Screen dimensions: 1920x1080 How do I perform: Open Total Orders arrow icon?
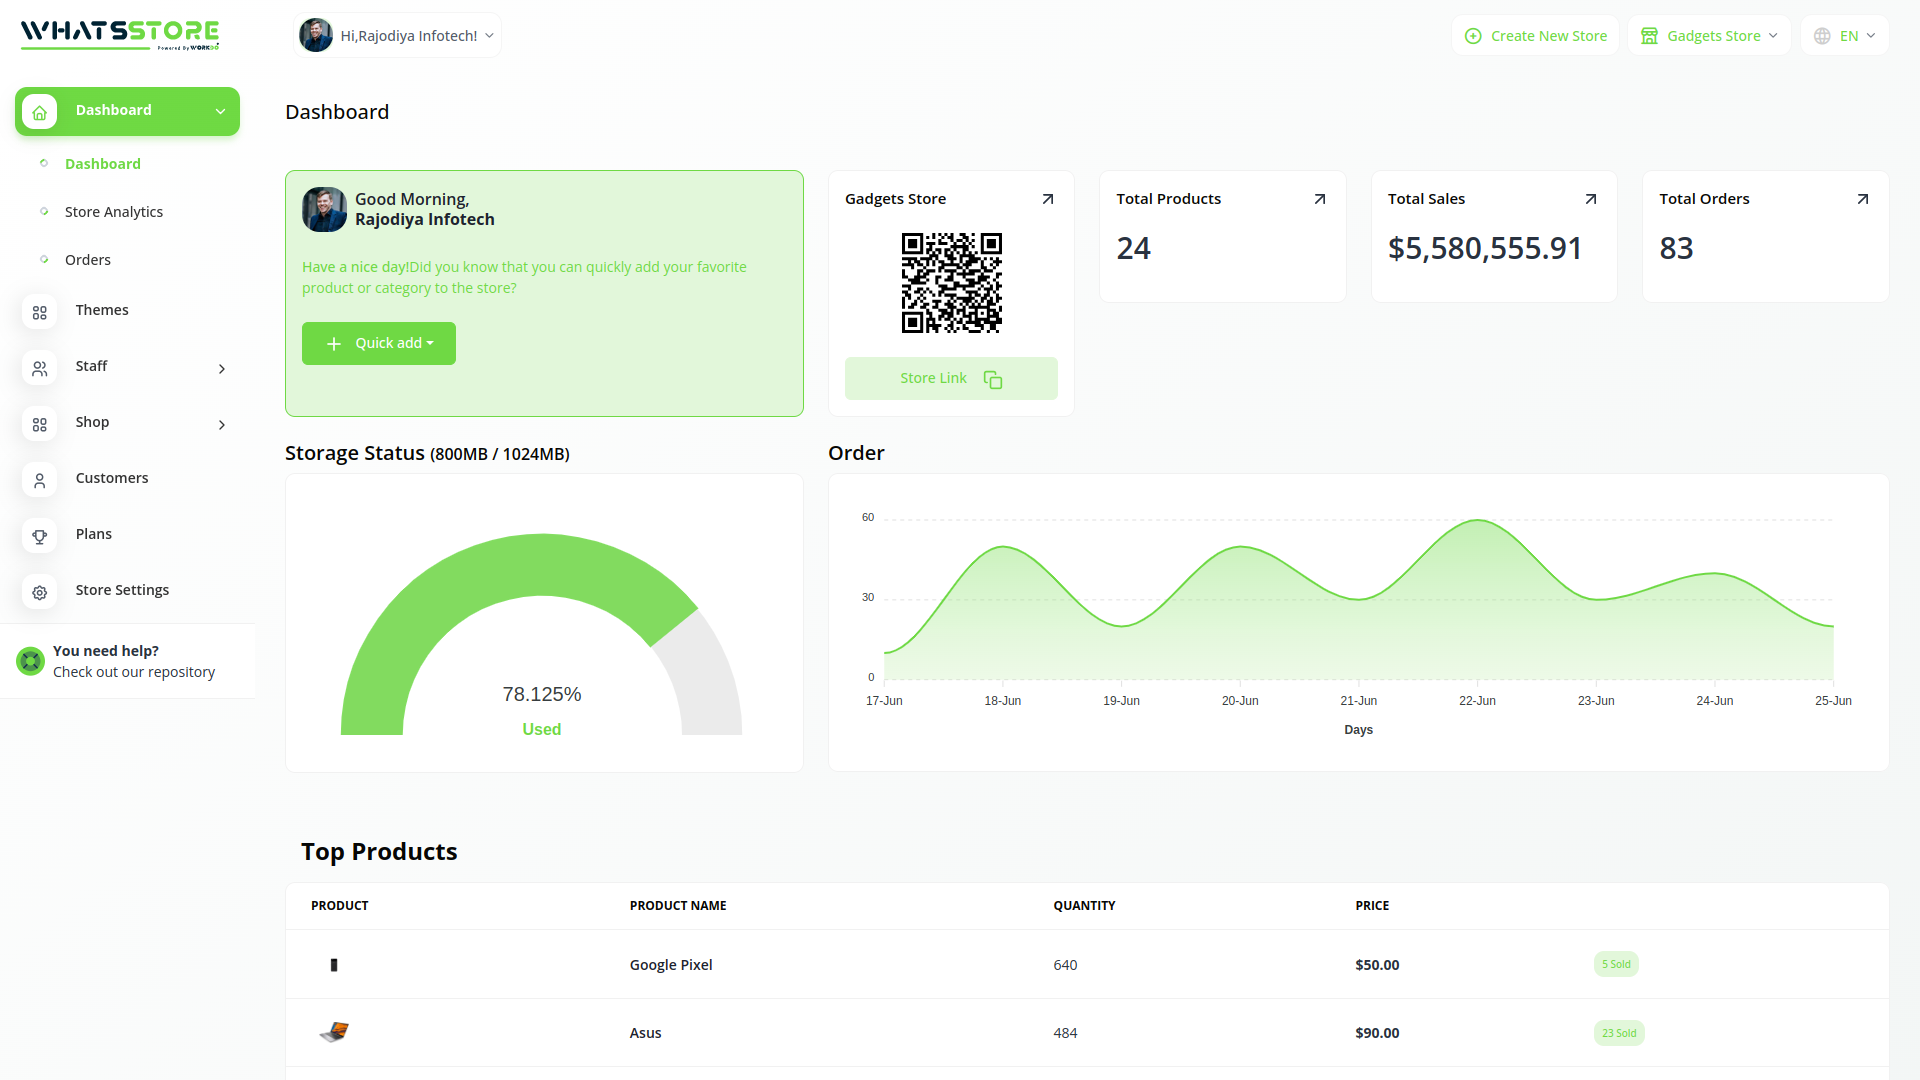tap(1862, 199)
